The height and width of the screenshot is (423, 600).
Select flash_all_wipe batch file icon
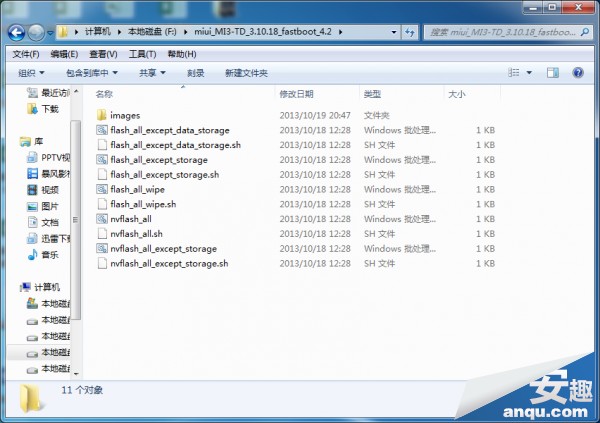pos(102,189)
